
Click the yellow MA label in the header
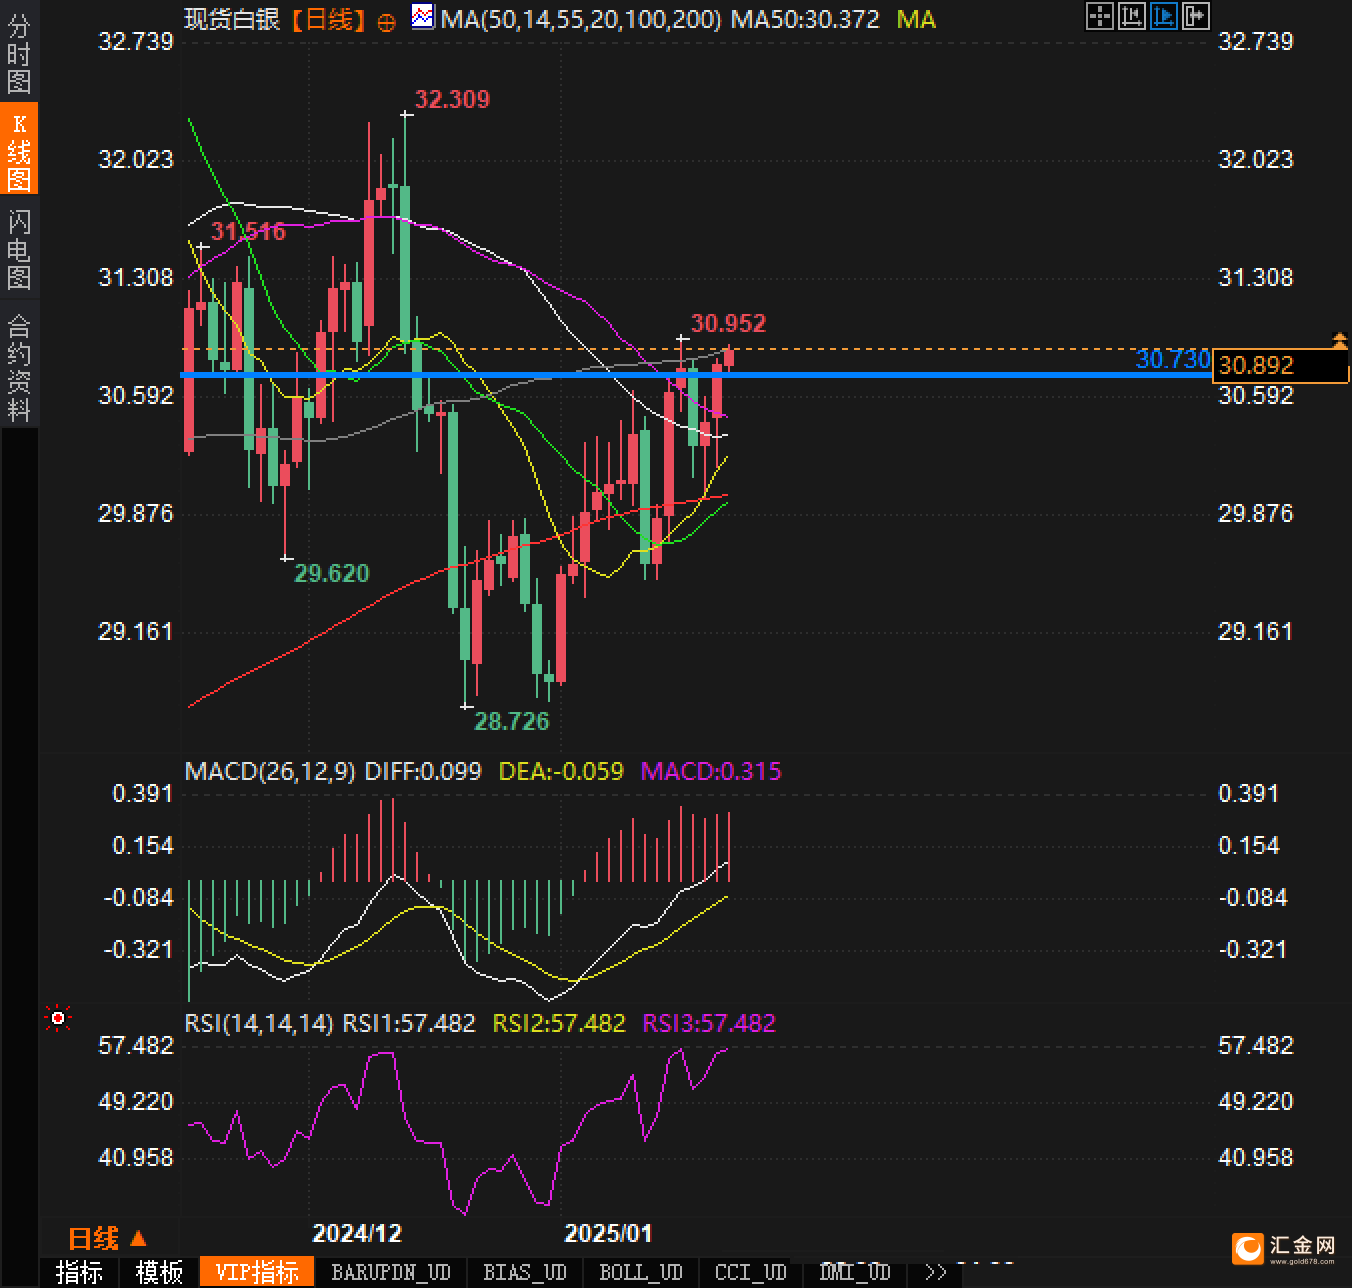916,19
